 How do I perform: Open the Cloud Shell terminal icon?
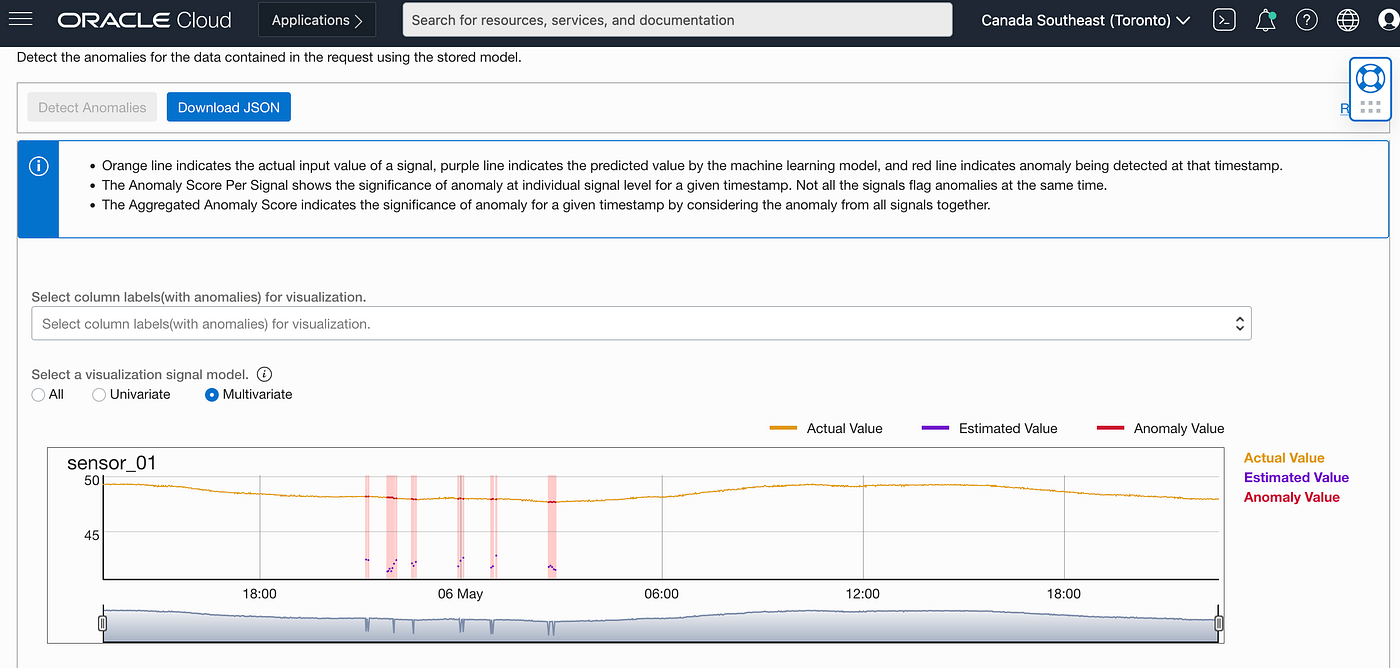click(x=1224, y=19)
